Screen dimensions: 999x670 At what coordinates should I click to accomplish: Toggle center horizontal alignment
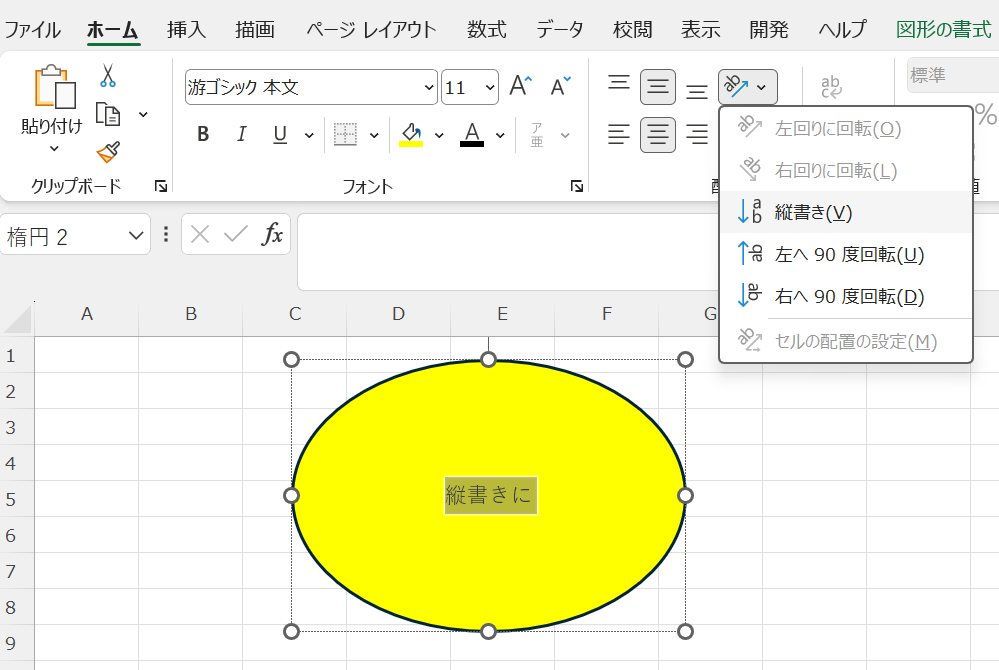pyautogui.click(x=657, y=135)
